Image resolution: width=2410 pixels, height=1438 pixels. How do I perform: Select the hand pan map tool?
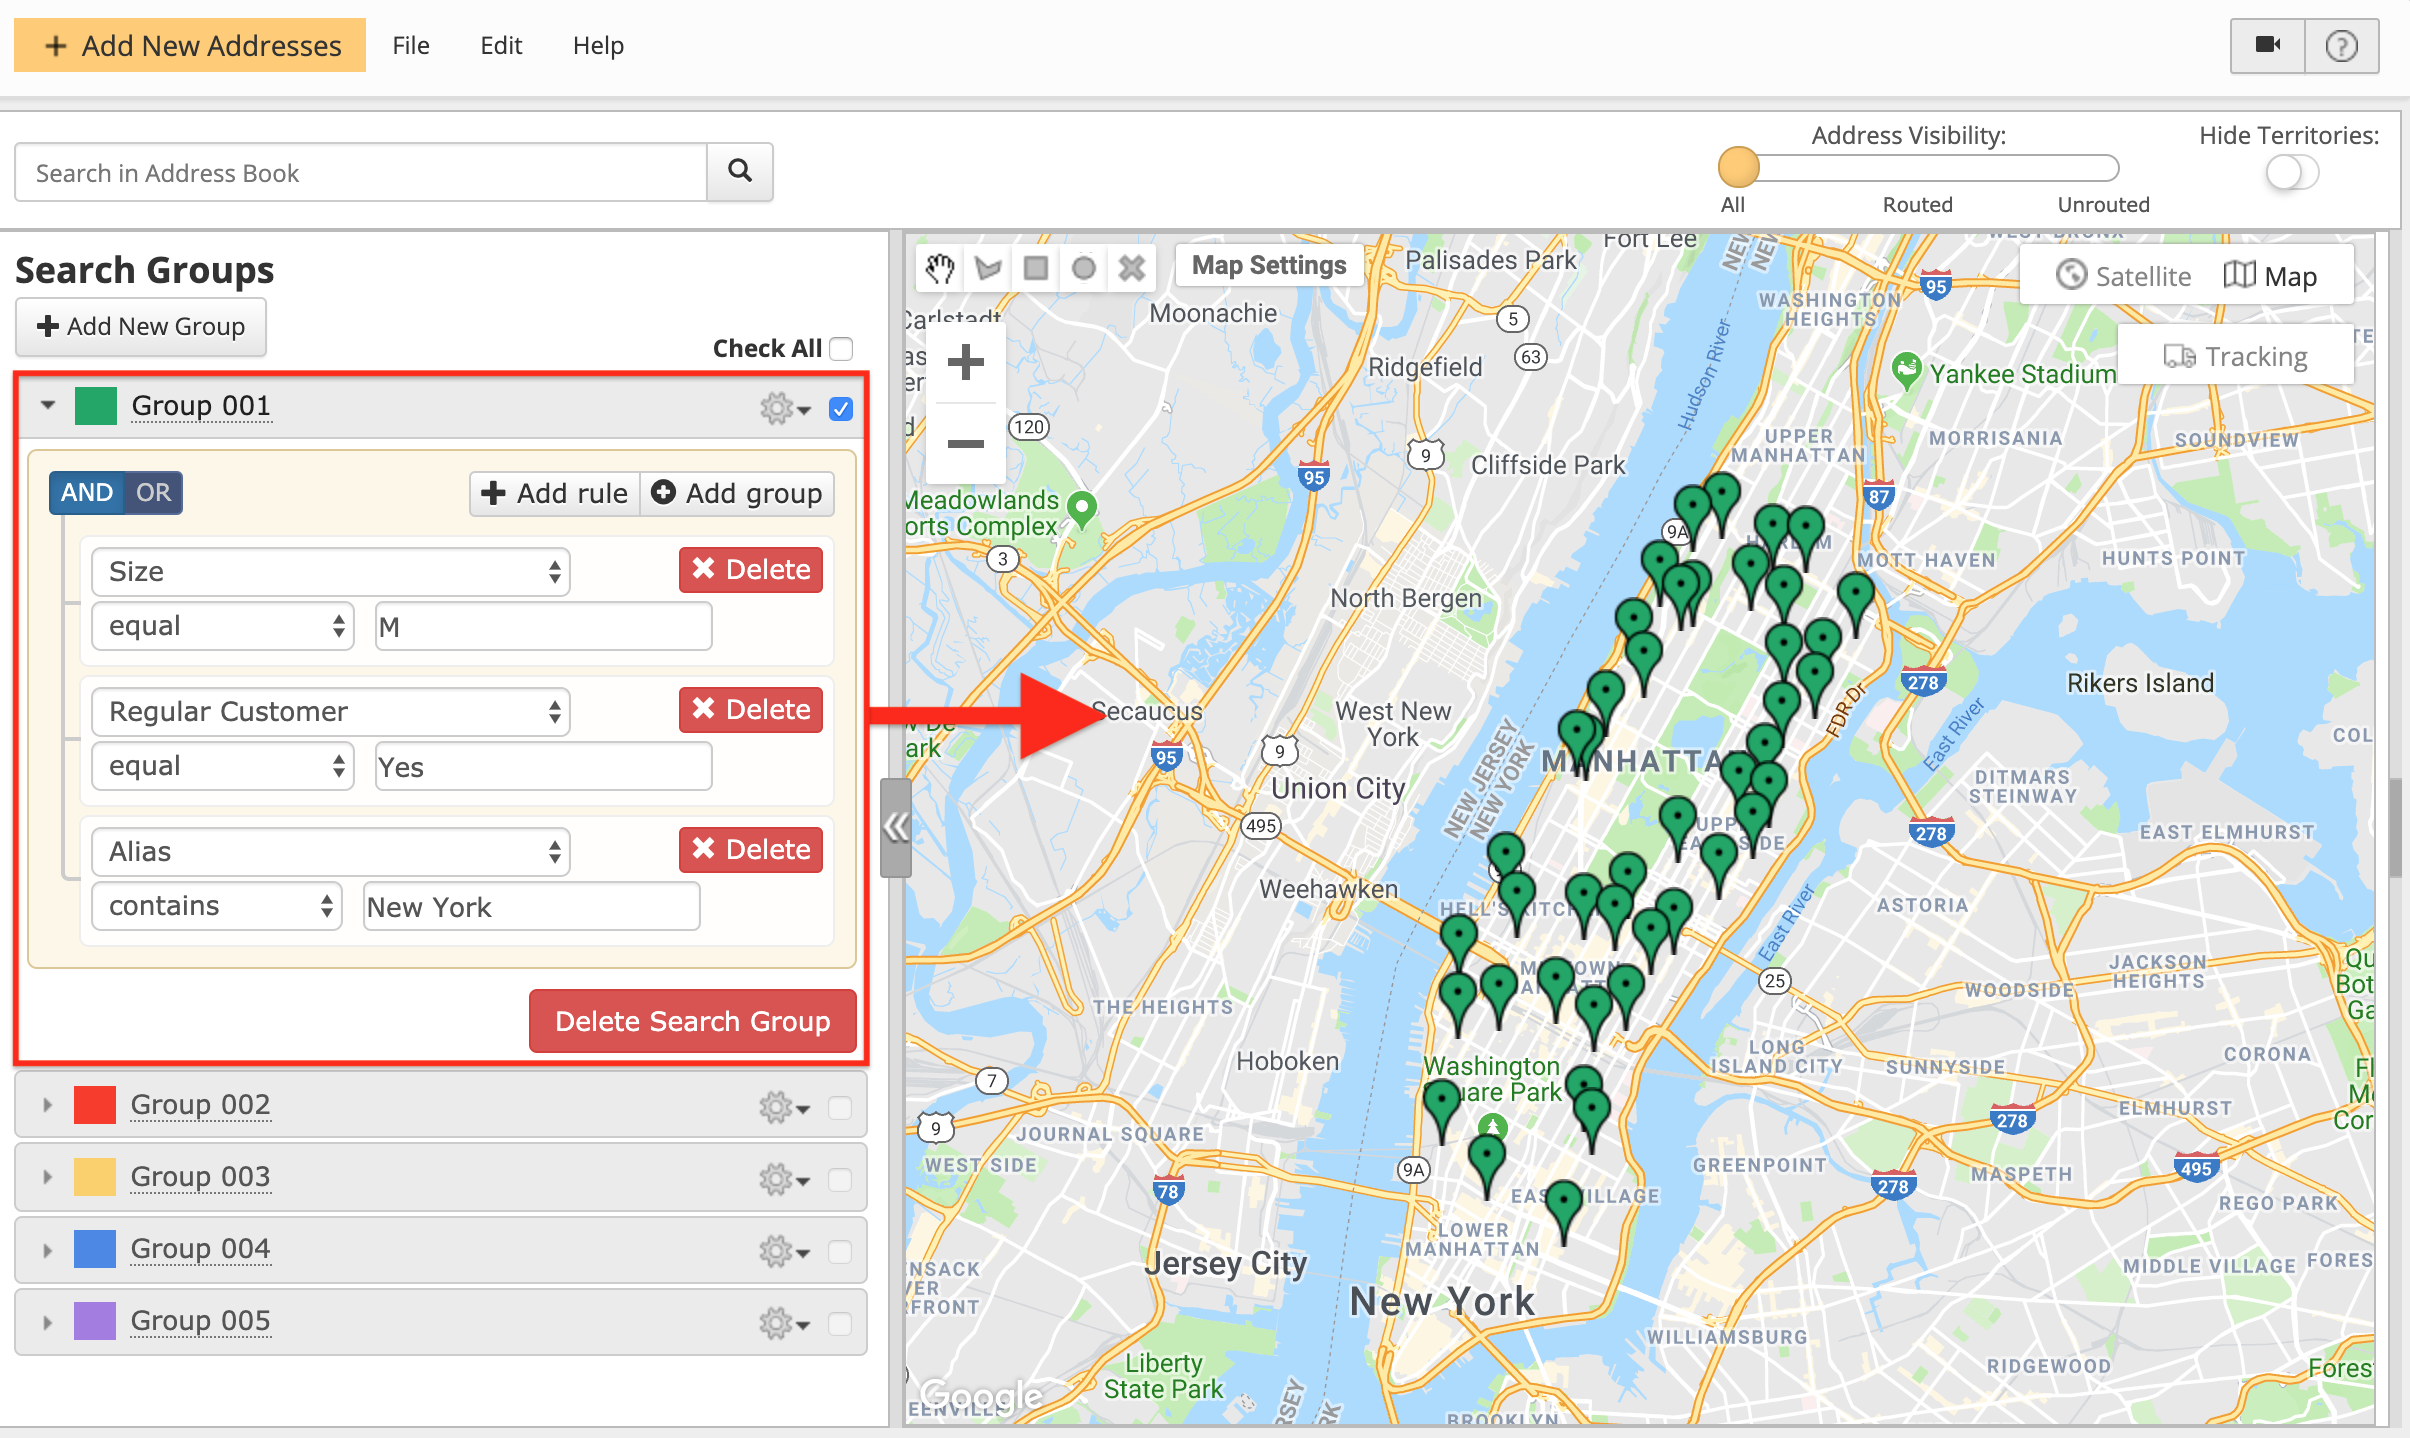point(939,268)
